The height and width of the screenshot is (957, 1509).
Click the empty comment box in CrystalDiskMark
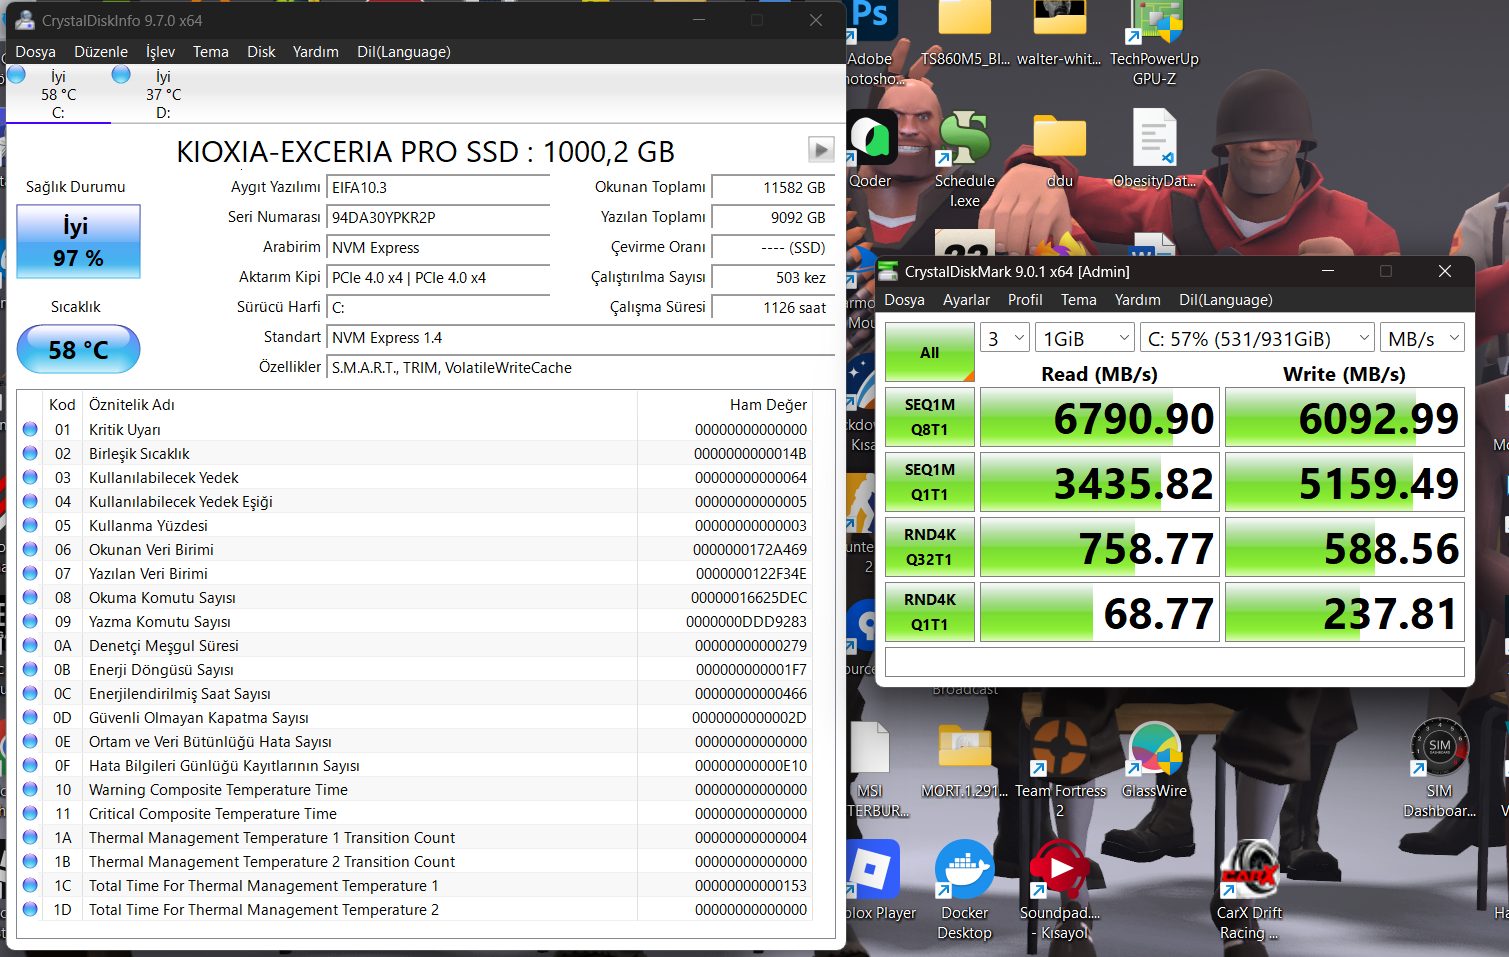tap(1175, 662)
